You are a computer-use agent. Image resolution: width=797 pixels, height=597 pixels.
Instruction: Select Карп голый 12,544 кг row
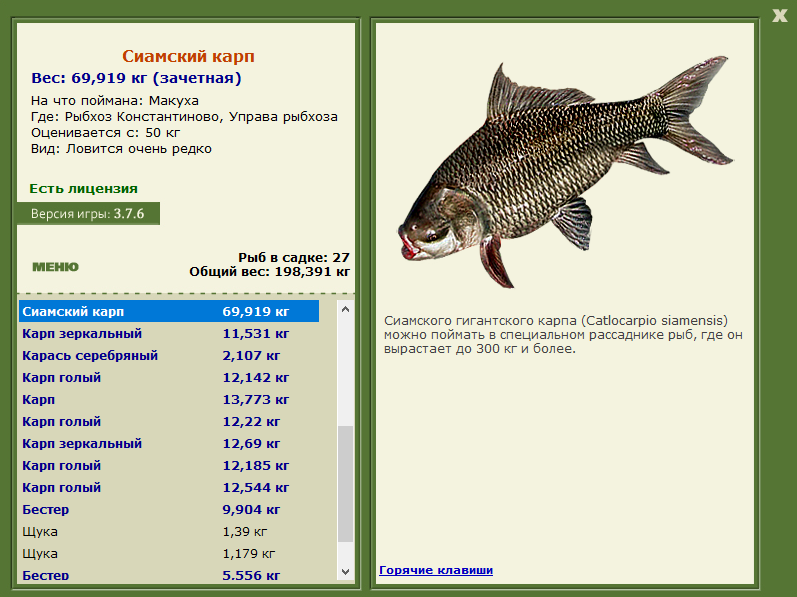[169, 487]
